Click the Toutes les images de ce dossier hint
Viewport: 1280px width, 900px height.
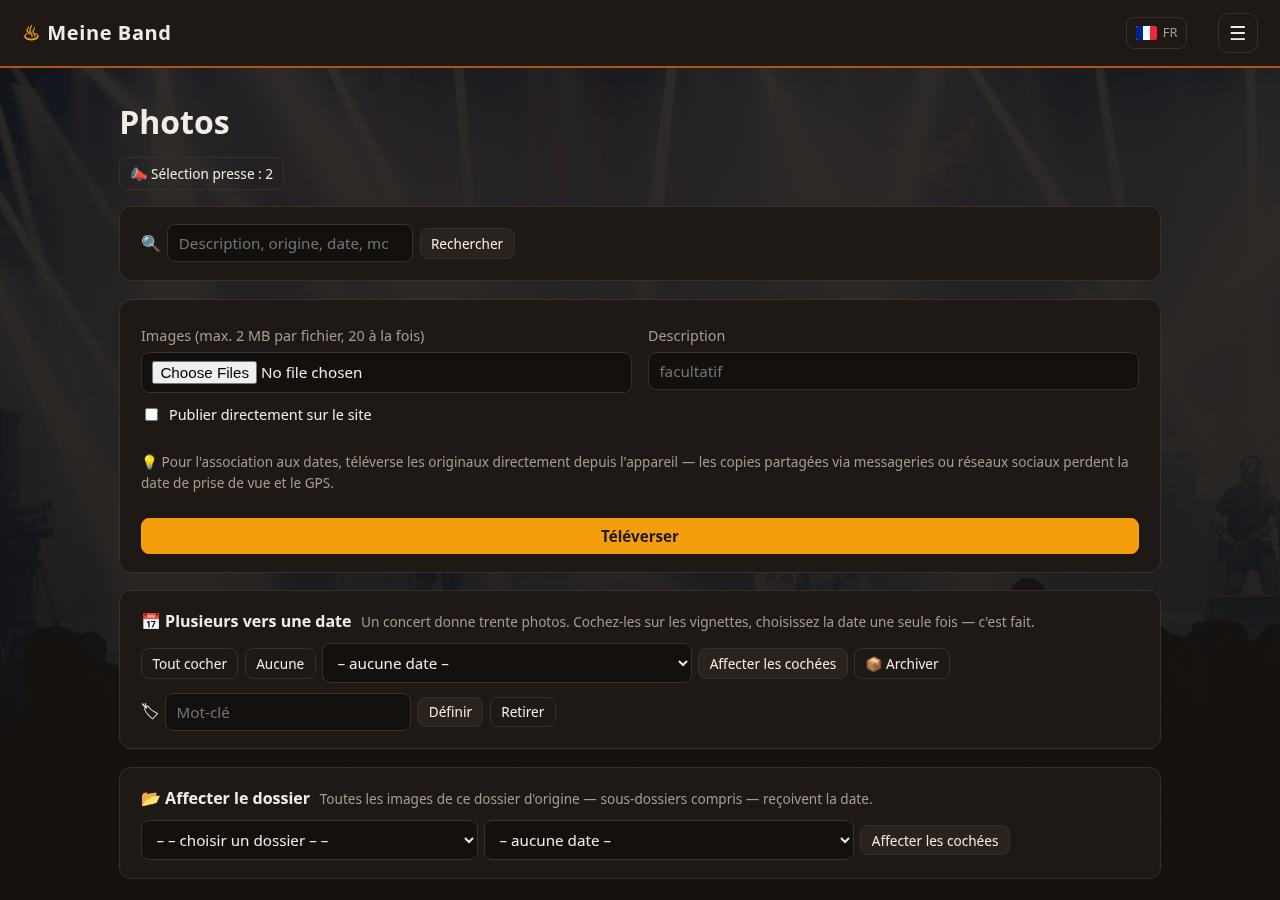[596, 799]
